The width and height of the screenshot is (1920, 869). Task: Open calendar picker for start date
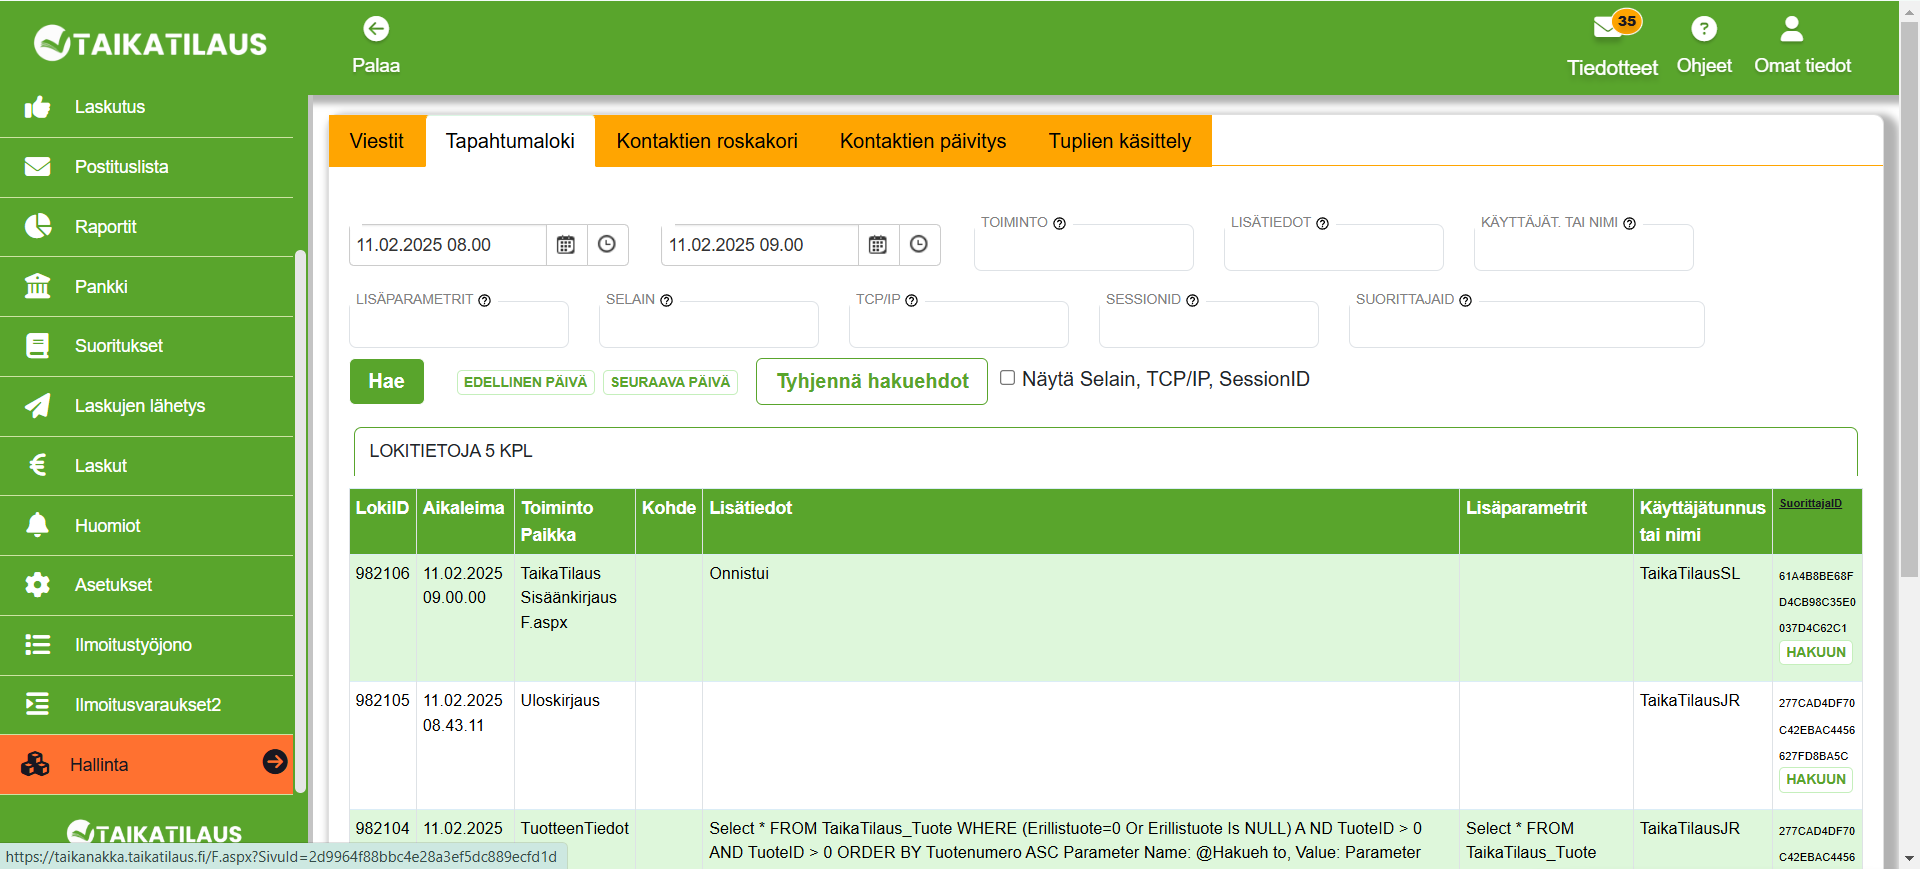pyautogui.click(x=566, y=245)
